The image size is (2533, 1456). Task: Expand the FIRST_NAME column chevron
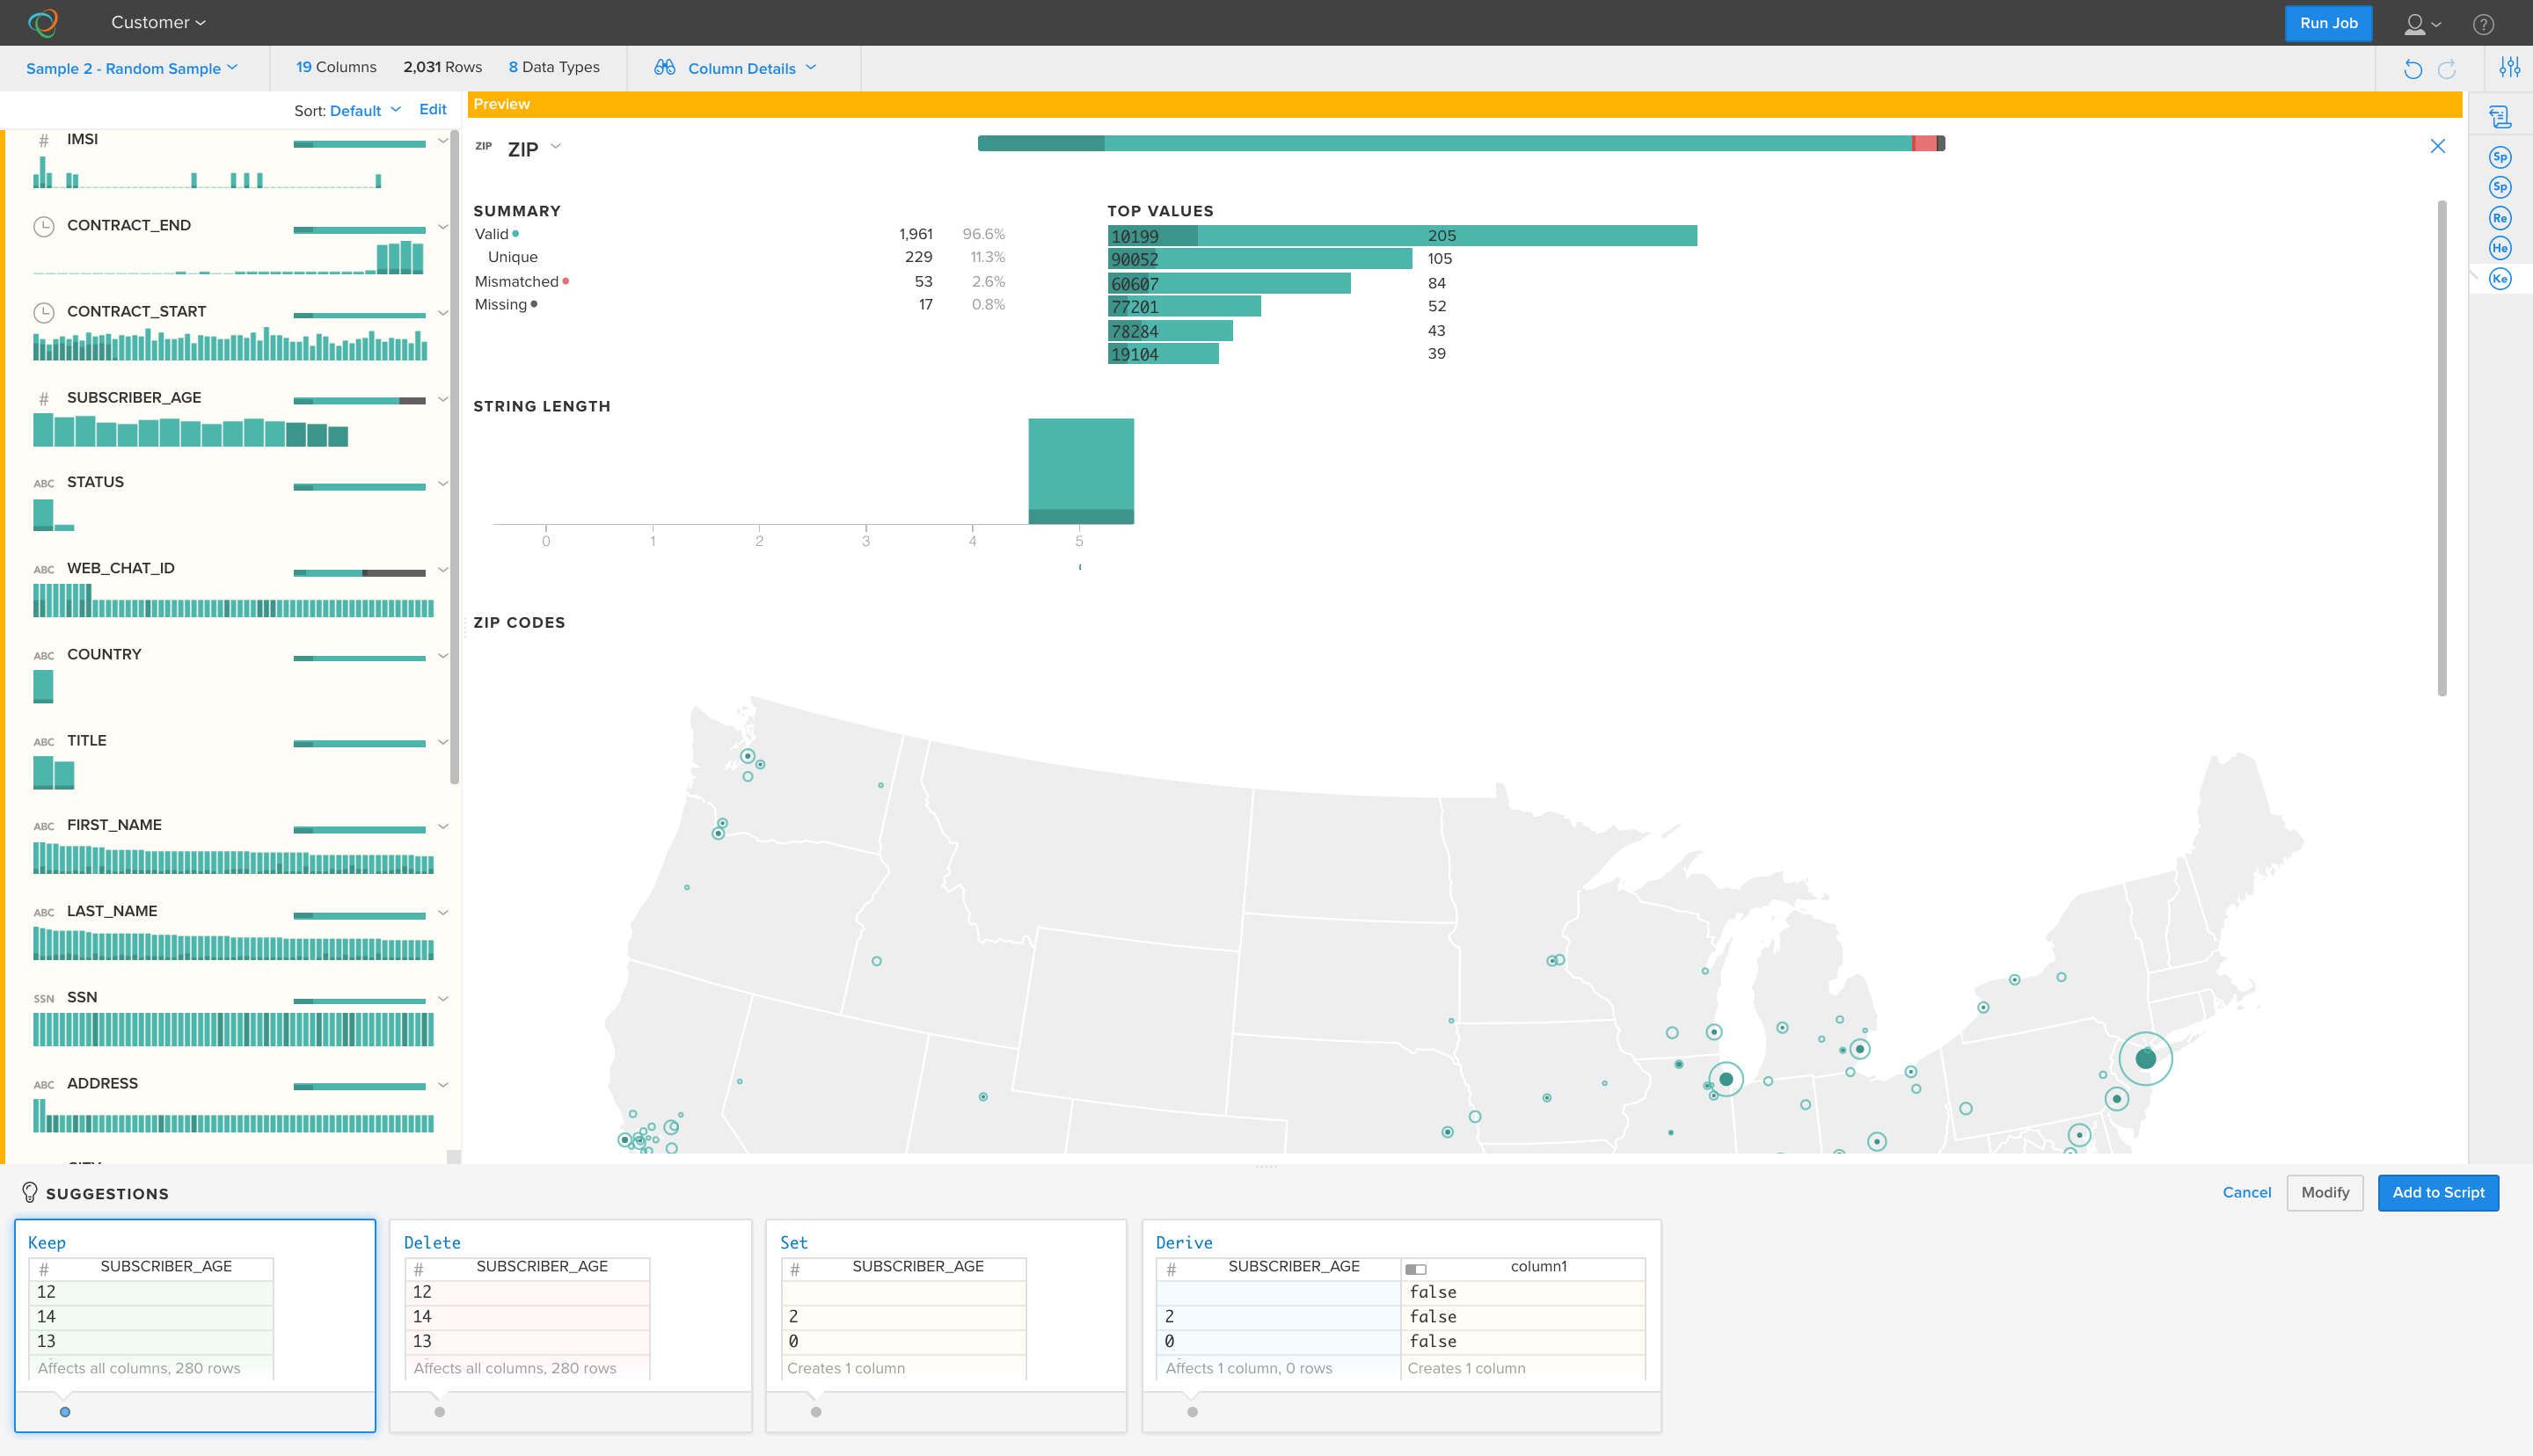tap(443, 827)
